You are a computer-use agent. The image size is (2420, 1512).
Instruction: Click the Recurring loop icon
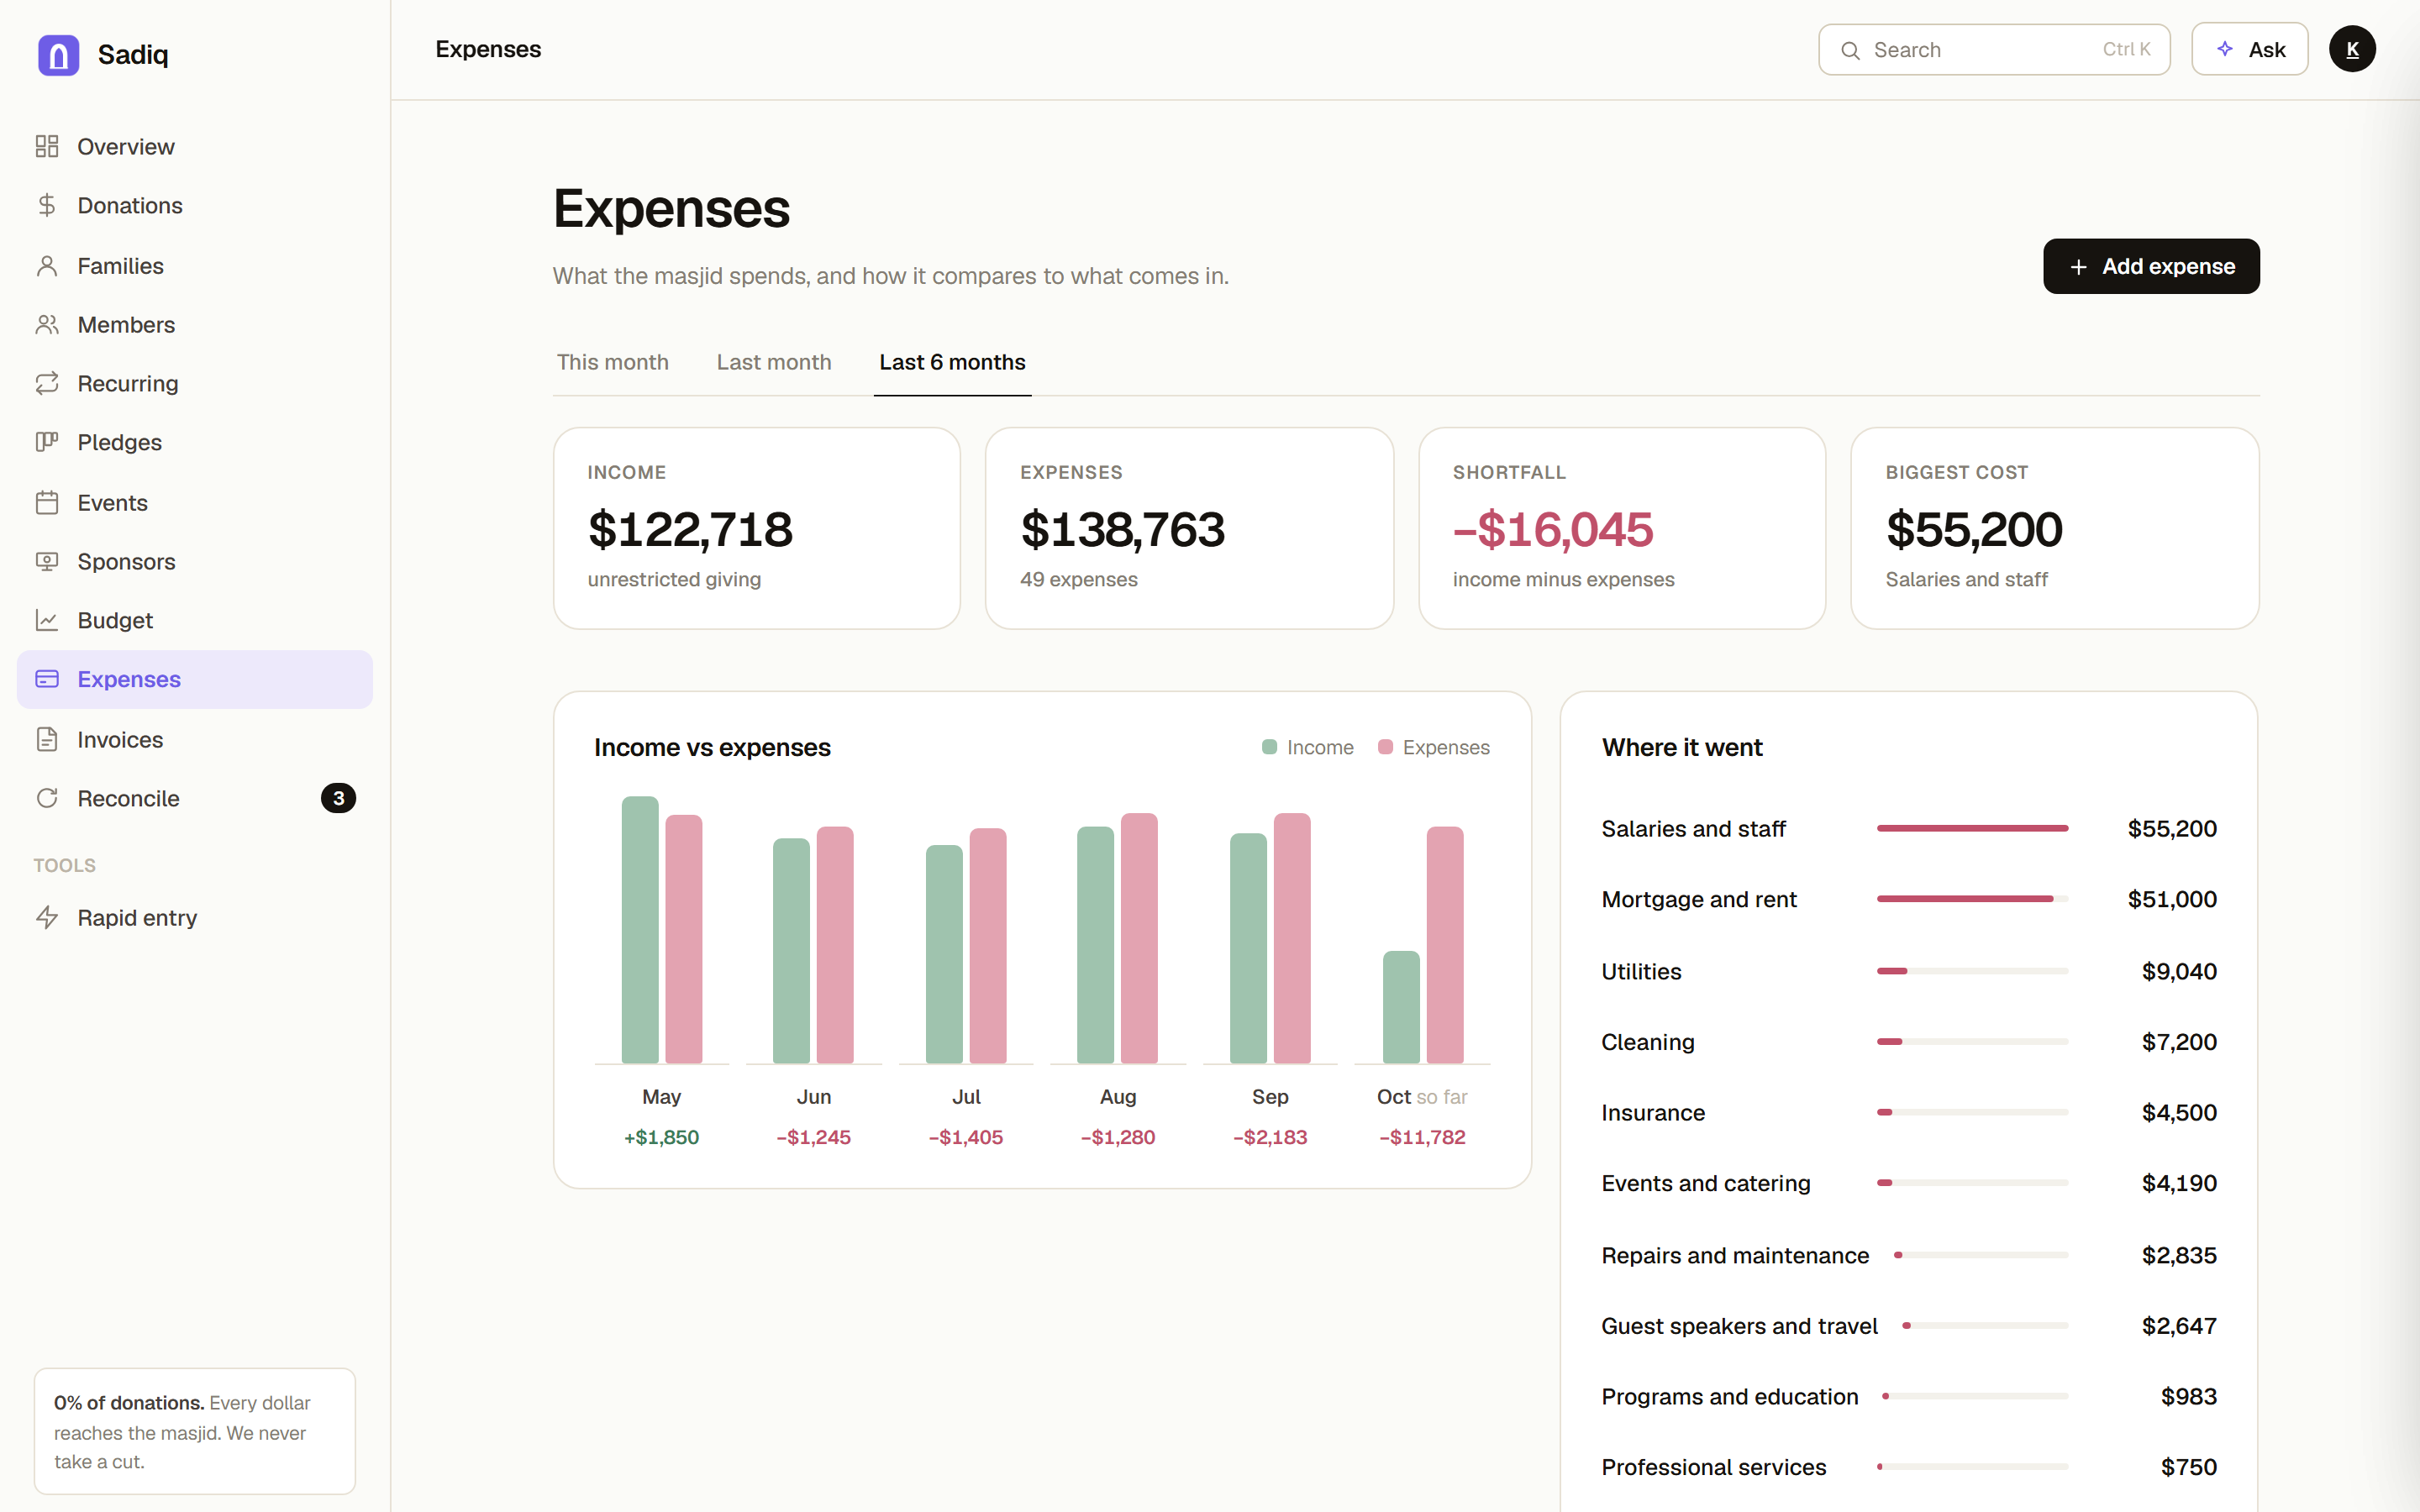(x=47, y=383)
